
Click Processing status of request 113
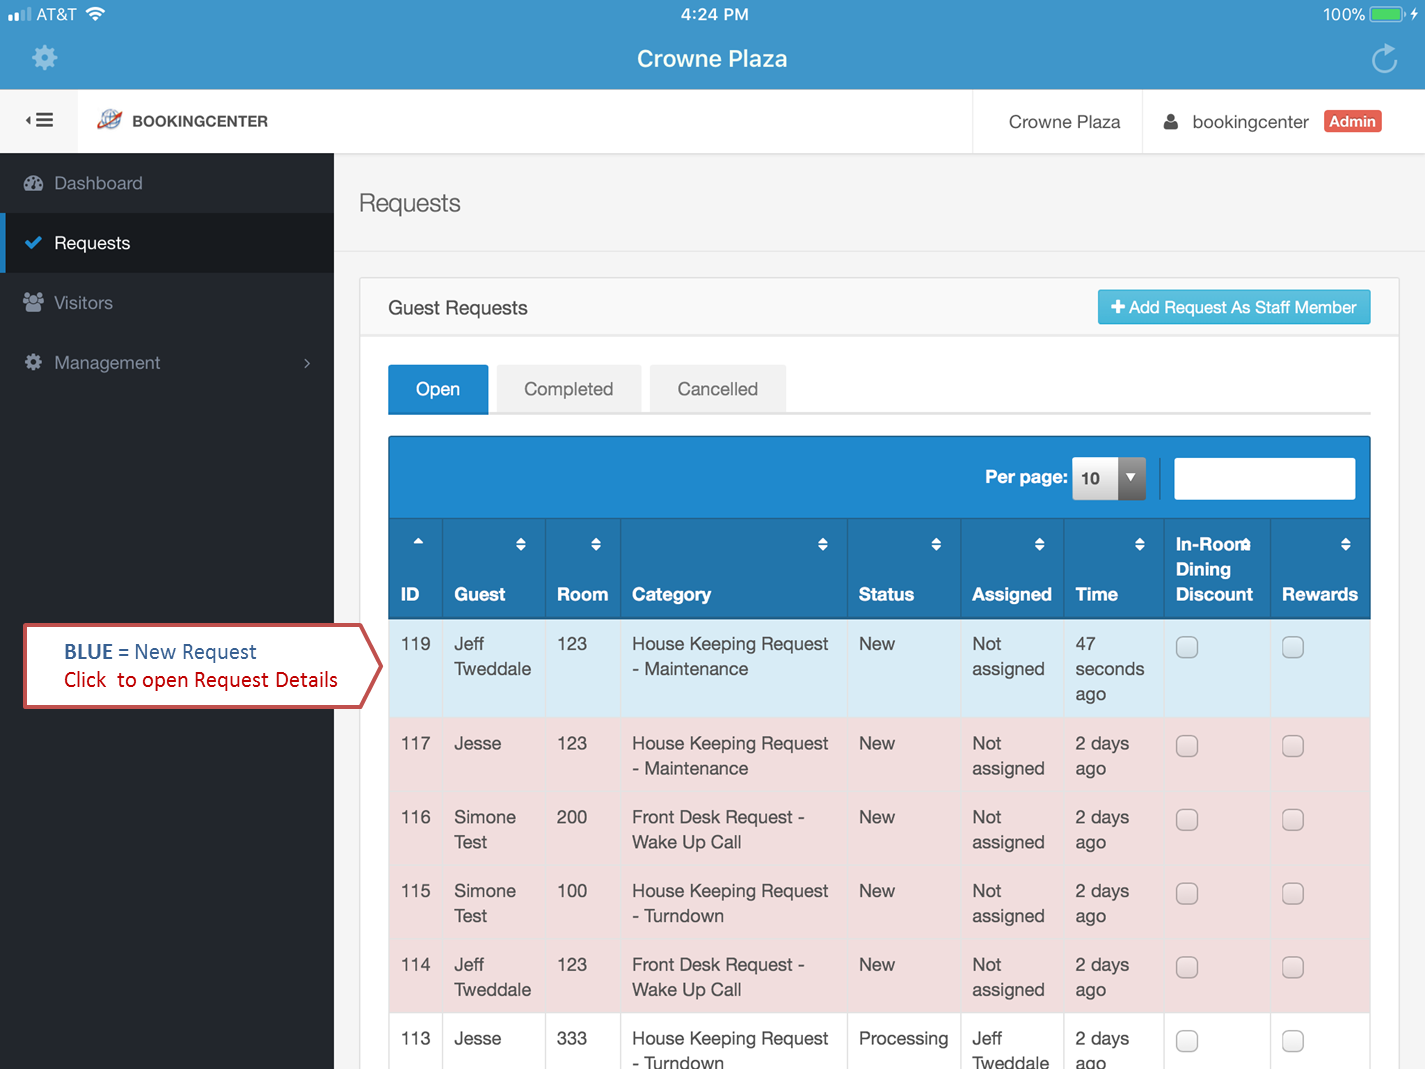(x=903, y=1038)
